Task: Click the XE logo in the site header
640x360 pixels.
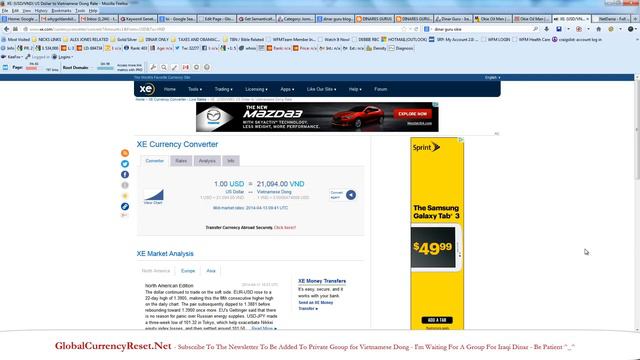Action: point(146,89)
